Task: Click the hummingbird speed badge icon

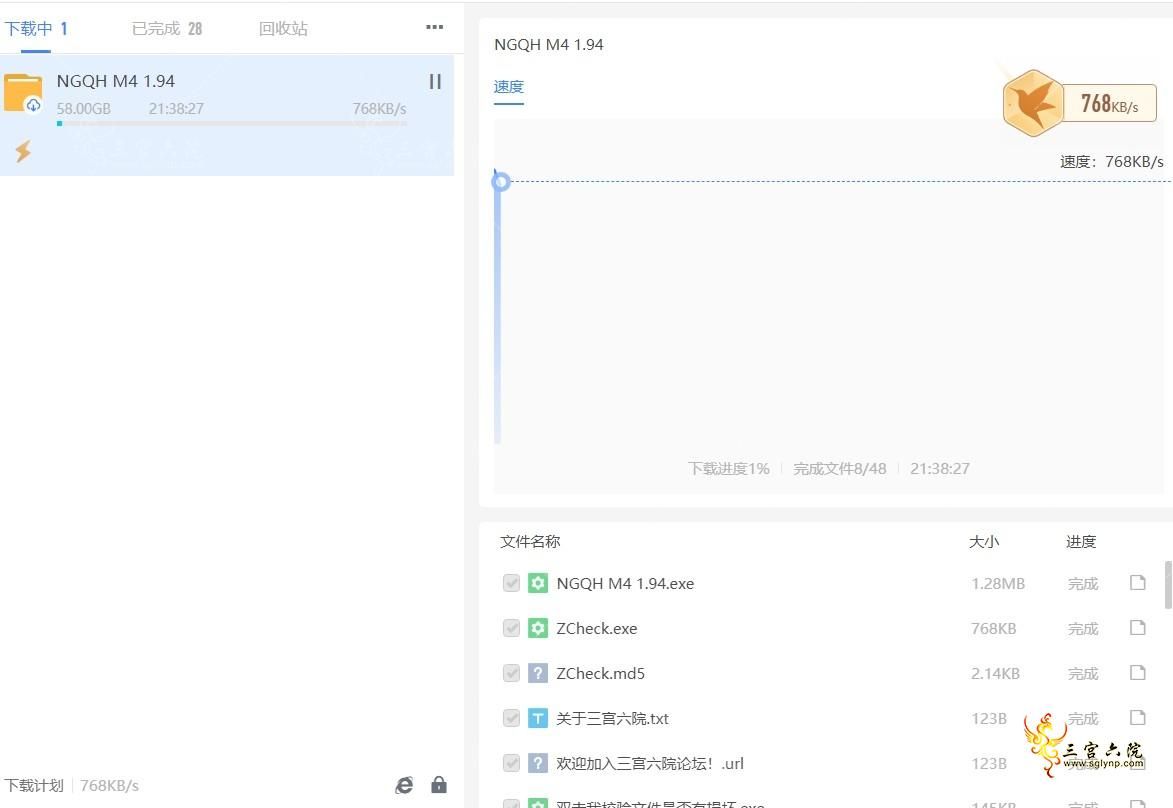Action: coord(1033,103)
